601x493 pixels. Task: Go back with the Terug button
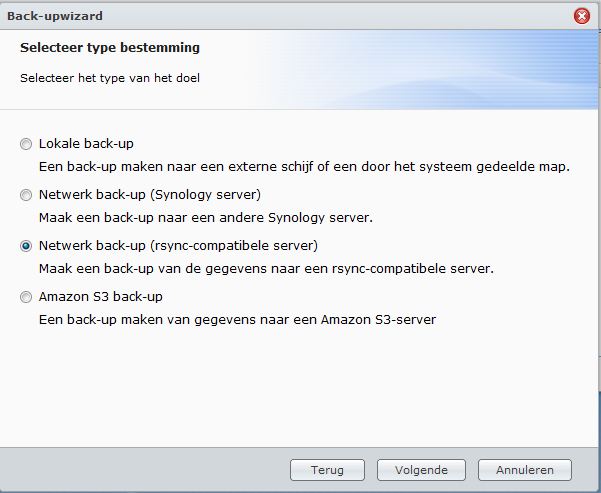pos(327,470)
